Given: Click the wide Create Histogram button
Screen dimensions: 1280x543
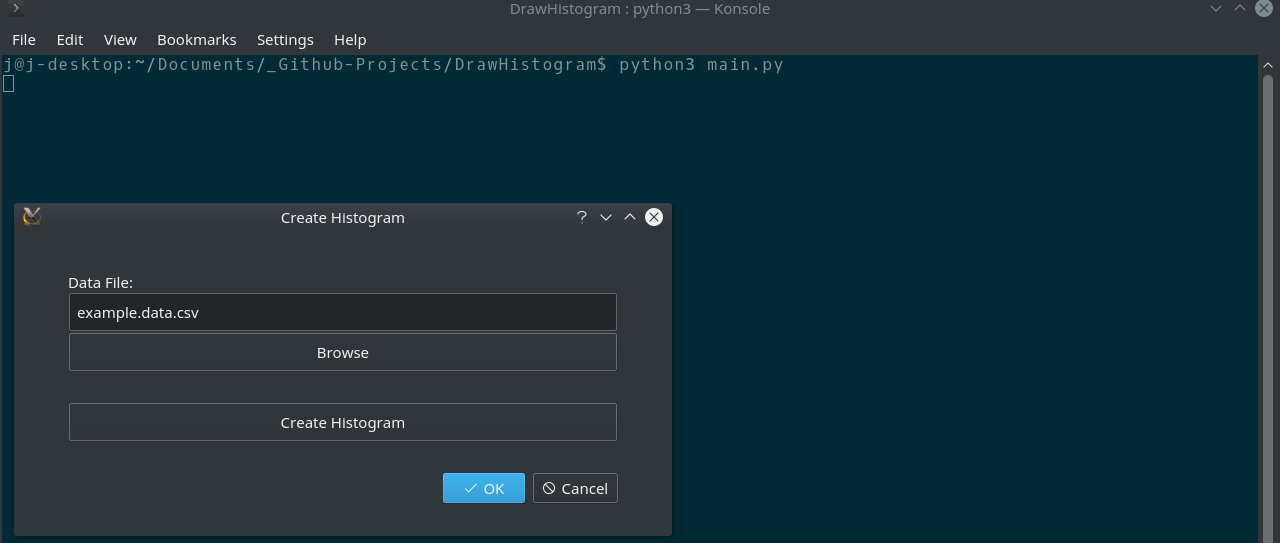Looking at the screenshot, I should coord(343,422).
